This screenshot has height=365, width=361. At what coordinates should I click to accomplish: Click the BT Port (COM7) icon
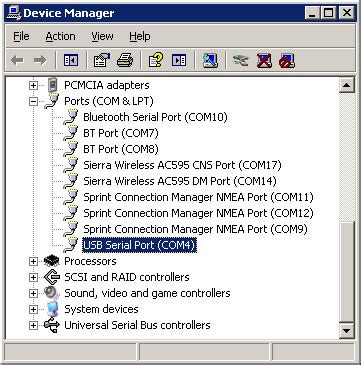point(71,133)
